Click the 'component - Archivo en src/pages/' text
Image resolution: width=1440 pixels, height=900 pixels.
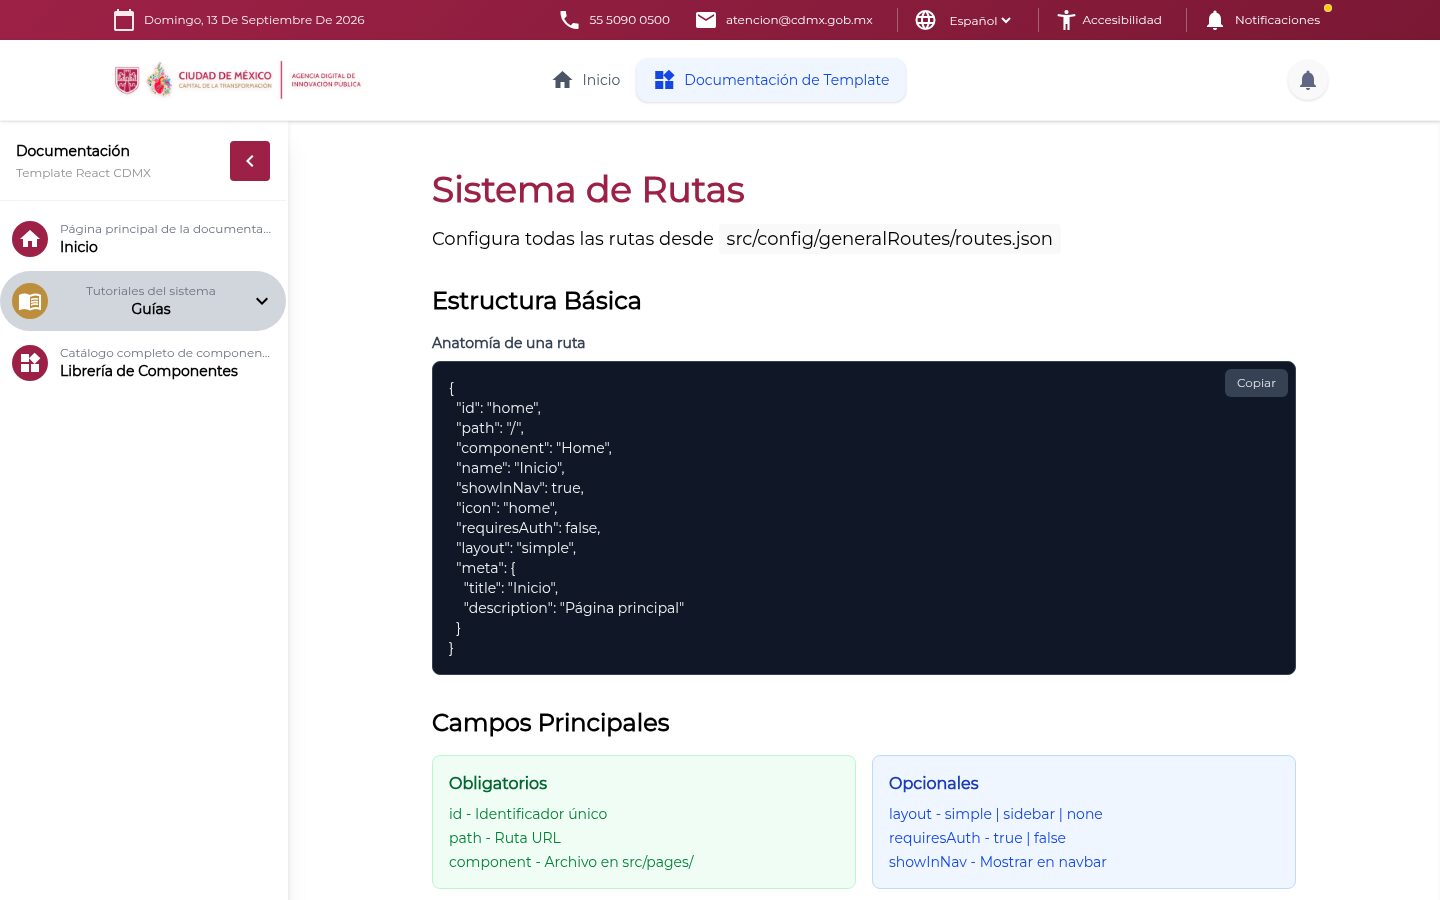pos(571,862)
